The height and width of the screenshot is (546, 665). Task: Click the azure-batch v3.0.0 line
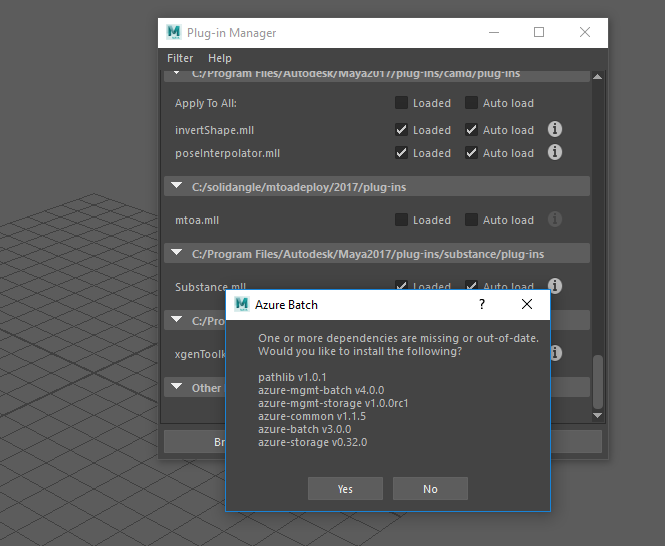pos(305,429)
